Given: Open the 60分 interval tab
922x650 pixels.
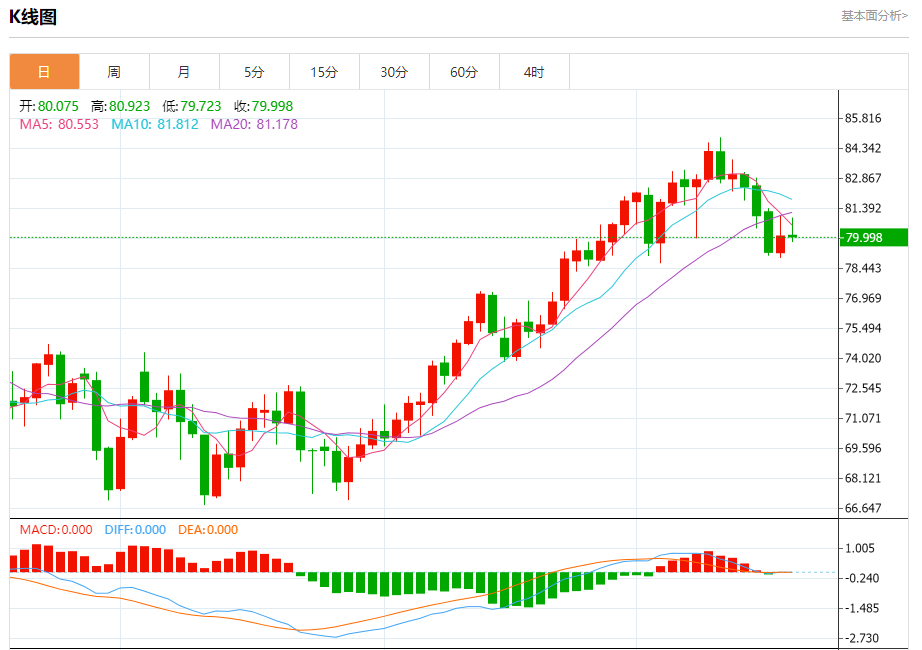Looking at the screenshot, I should point(464,72).
